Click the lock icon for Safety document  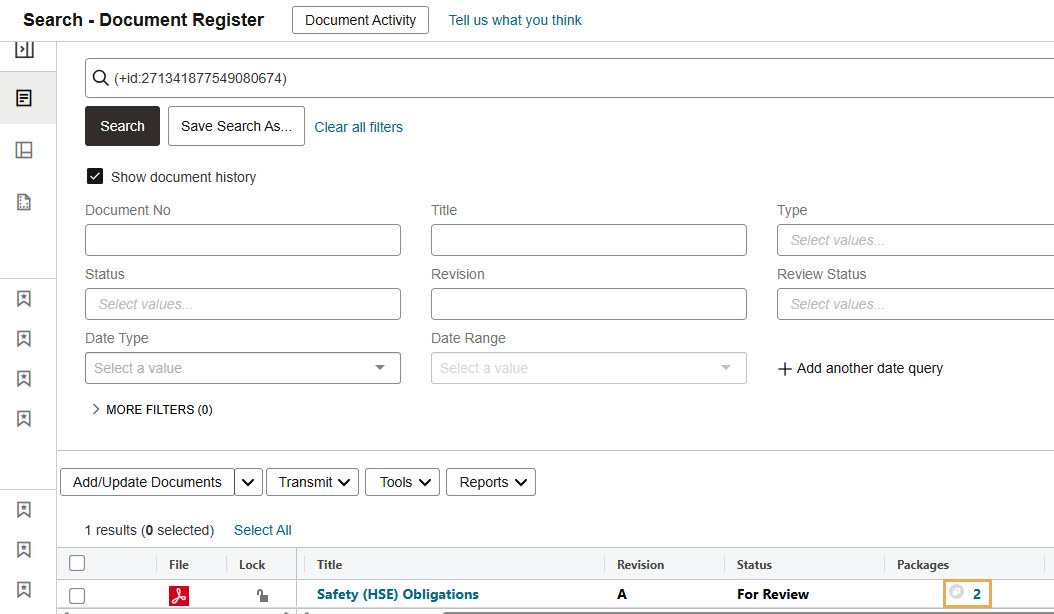tap(262, 595)
